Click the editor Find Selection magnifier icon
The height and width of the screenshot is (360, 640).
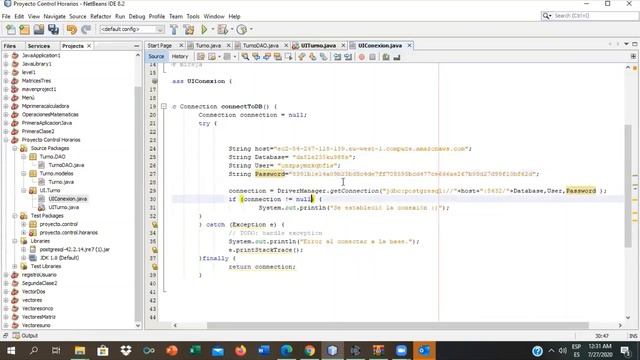click(x=245, y=57)
